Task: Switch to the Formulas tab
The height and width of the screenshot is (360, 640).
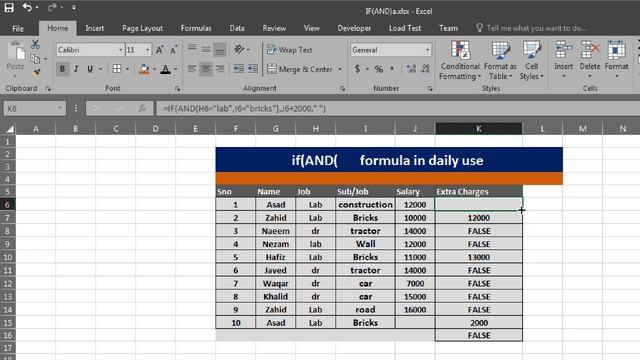Action: 196,28
